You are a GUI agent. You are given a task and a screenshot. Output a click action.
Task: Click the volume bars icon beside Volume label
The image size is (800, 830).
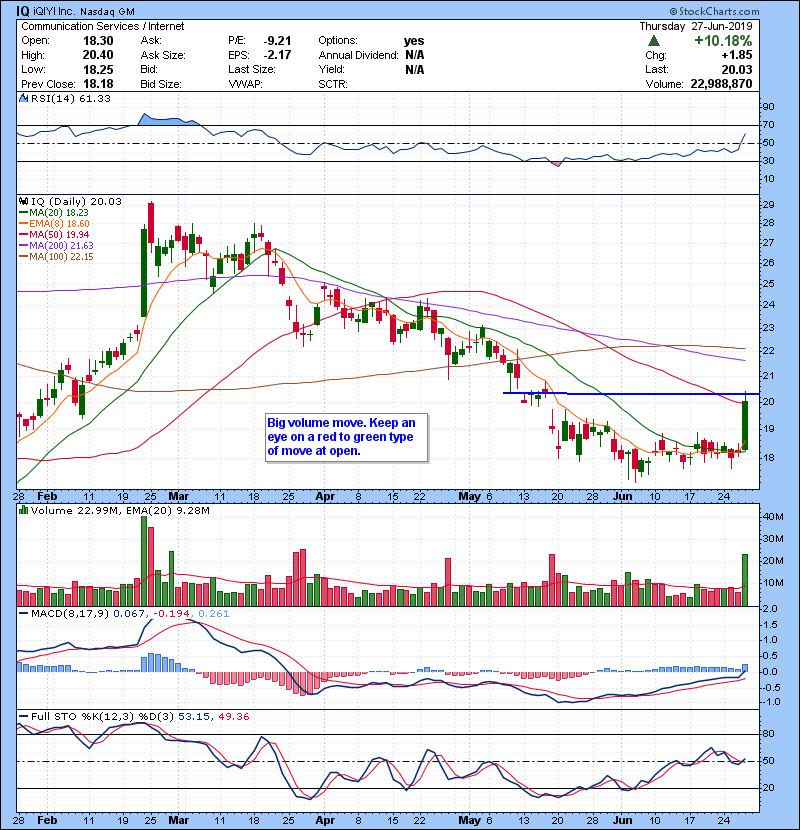click(23, 510)
